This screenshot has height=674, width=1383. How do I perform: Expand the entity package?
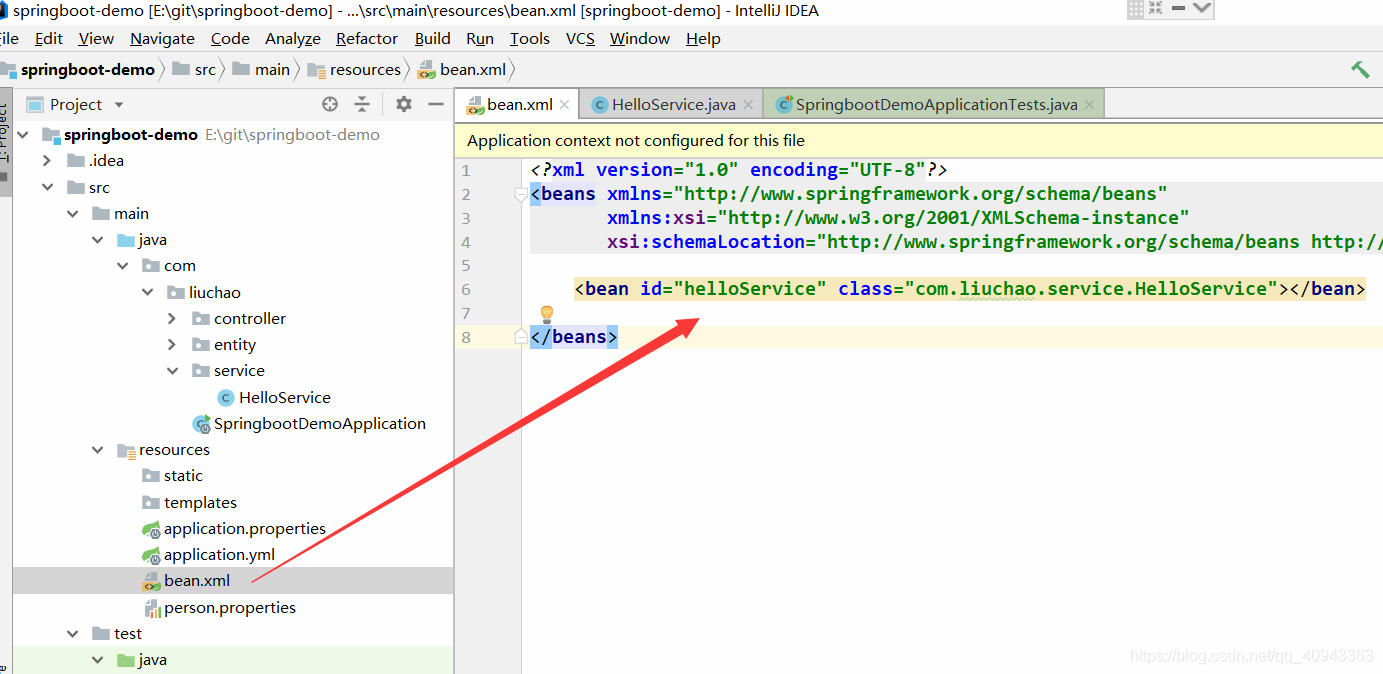[x=172, y=344]
